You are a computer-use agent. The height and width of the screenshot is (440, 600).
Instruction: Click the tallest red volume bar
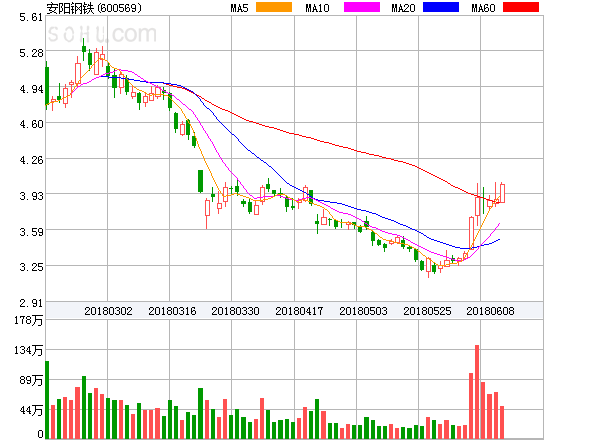pos(477,392)
